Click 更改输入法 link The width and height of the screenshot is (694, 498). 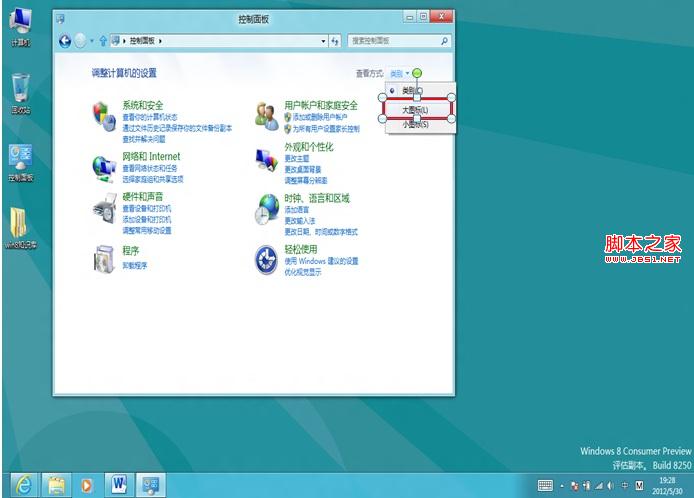pyautogui.click(x=300, y=220)
